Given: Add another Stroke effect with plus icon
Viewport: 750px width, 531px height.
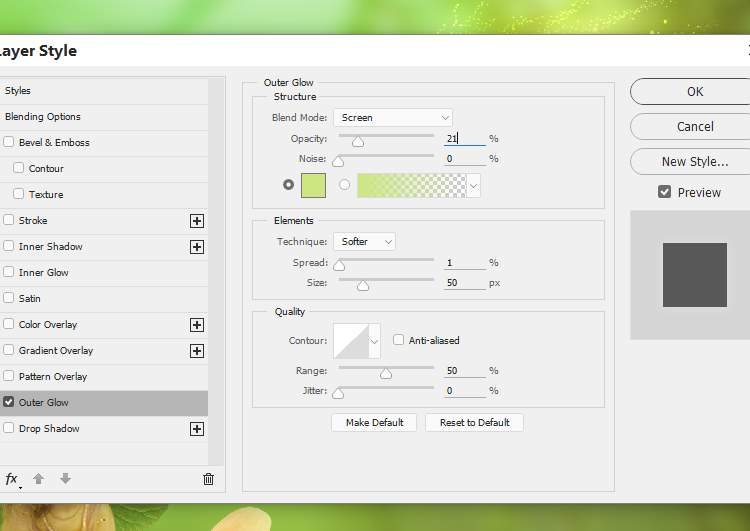Looking at the screenshot, I should click(197, 221).
